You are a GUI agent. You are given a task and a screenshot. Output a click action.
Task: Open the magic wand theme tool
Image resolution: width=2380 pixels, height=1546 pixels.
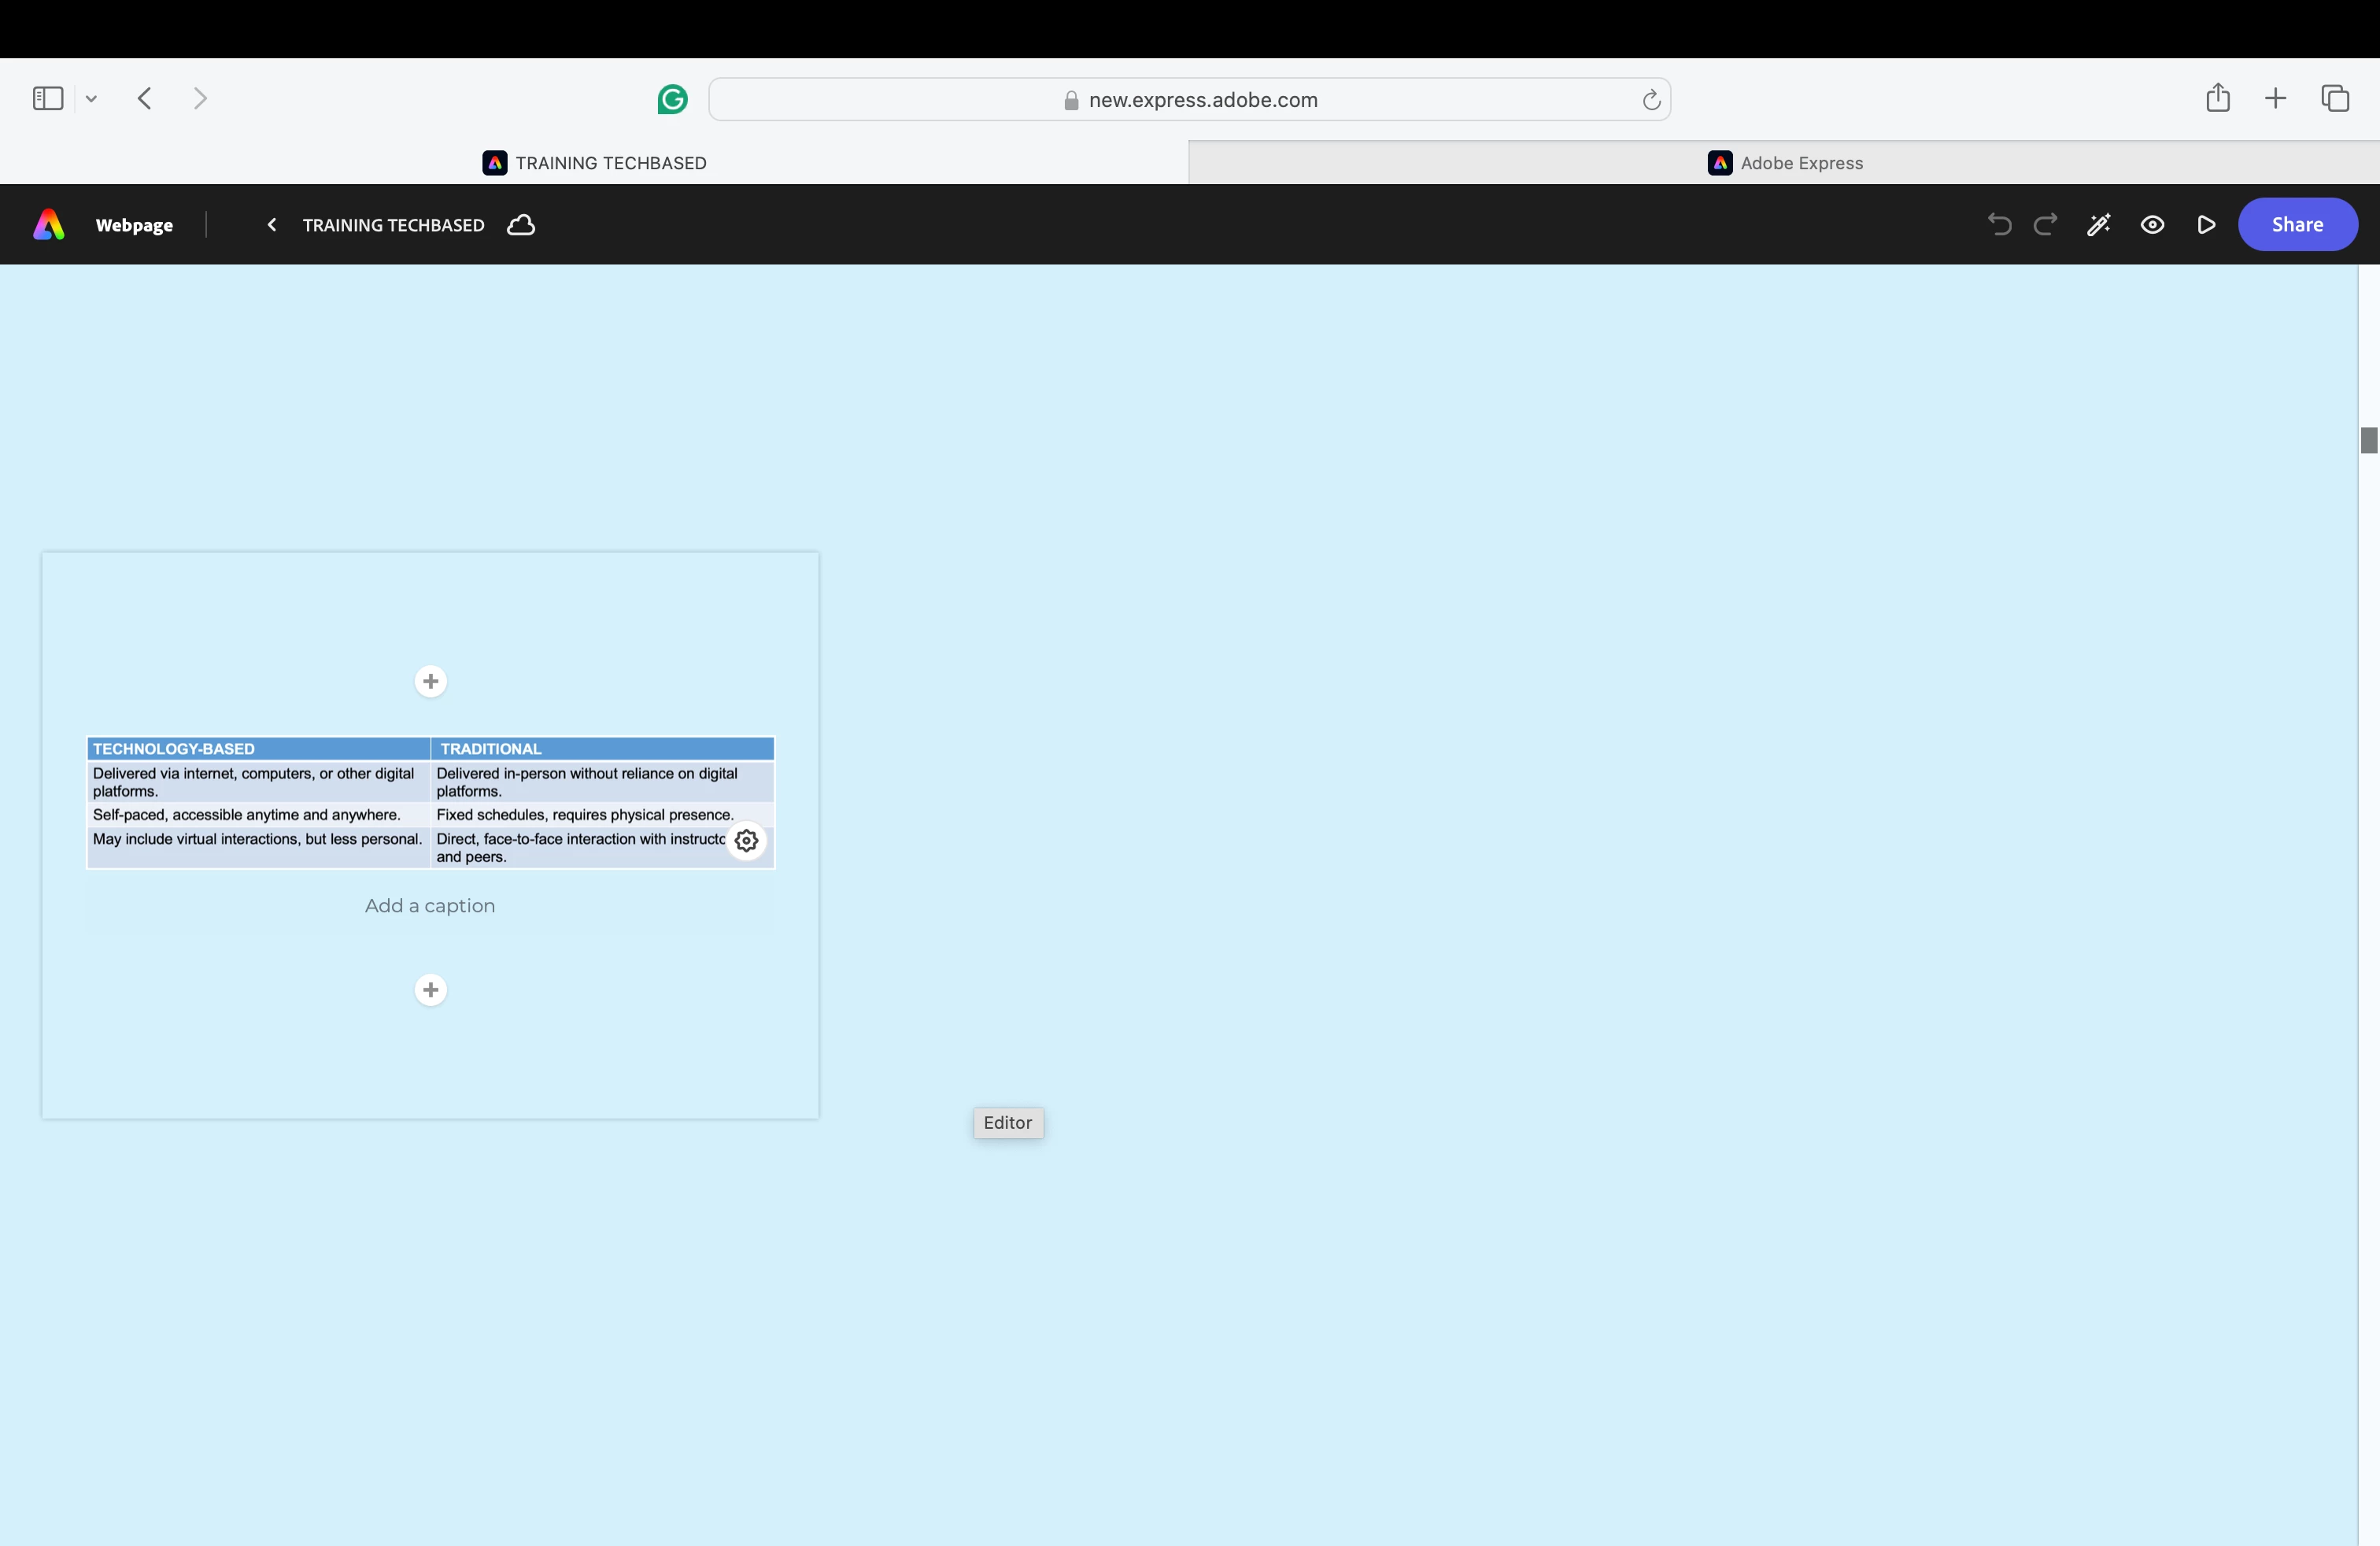[2098, 225]
